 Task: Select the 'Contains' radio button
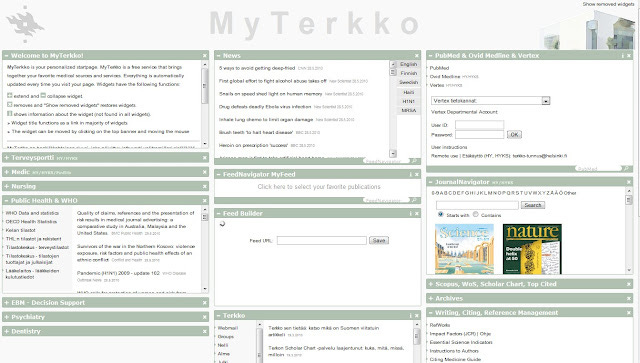click(476, 214)
